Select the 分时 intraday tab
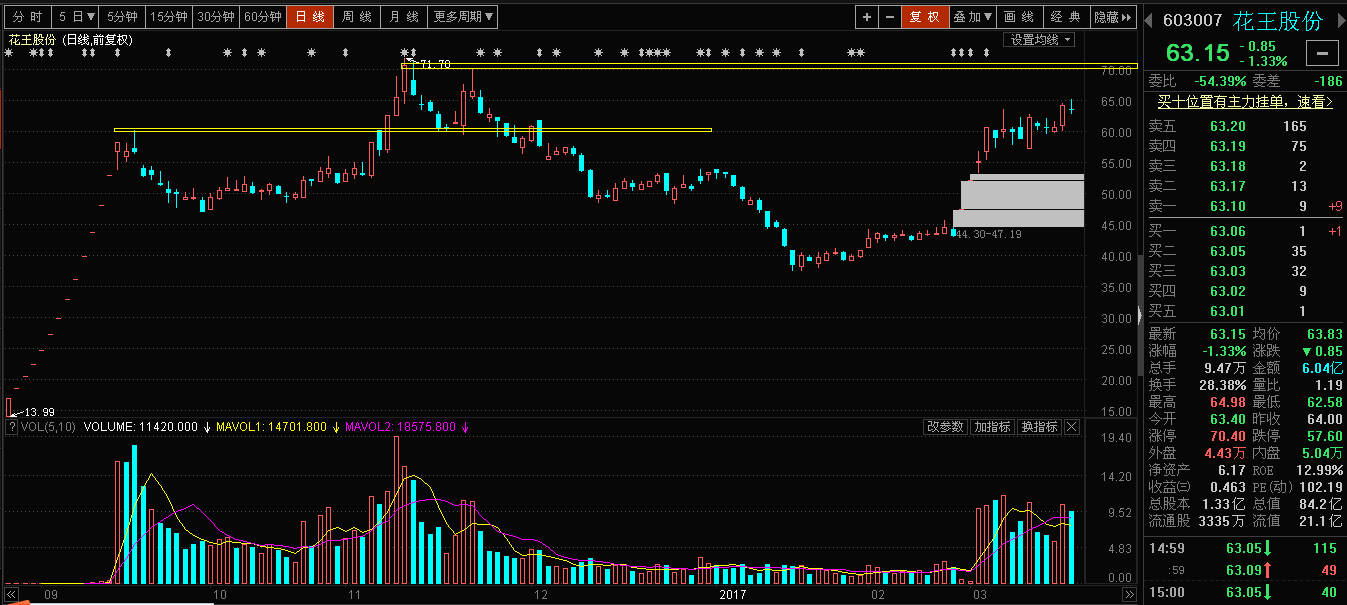Screen dimensions: 1347x605 coord(27,17)
